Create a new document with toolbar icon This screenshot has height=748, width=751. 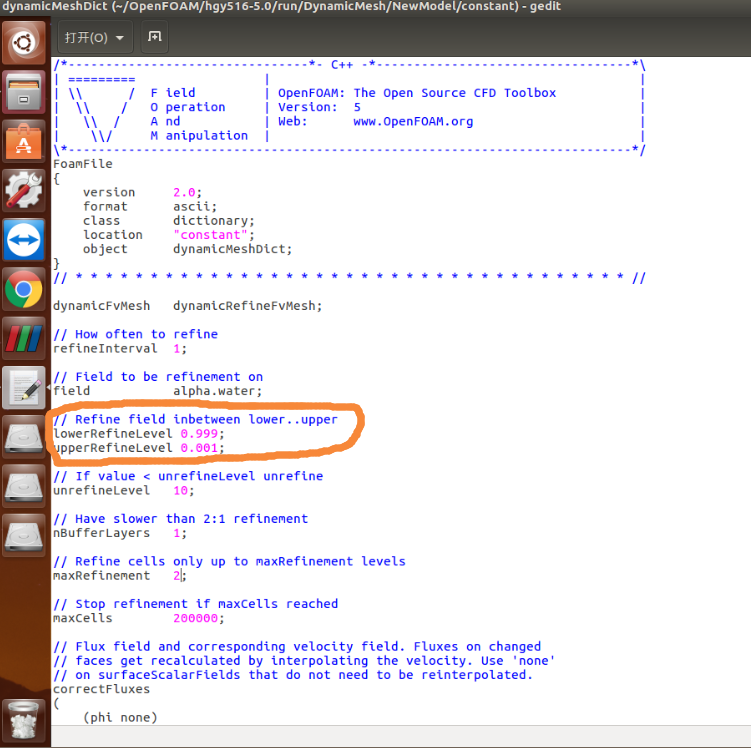[x=155, y=37]
